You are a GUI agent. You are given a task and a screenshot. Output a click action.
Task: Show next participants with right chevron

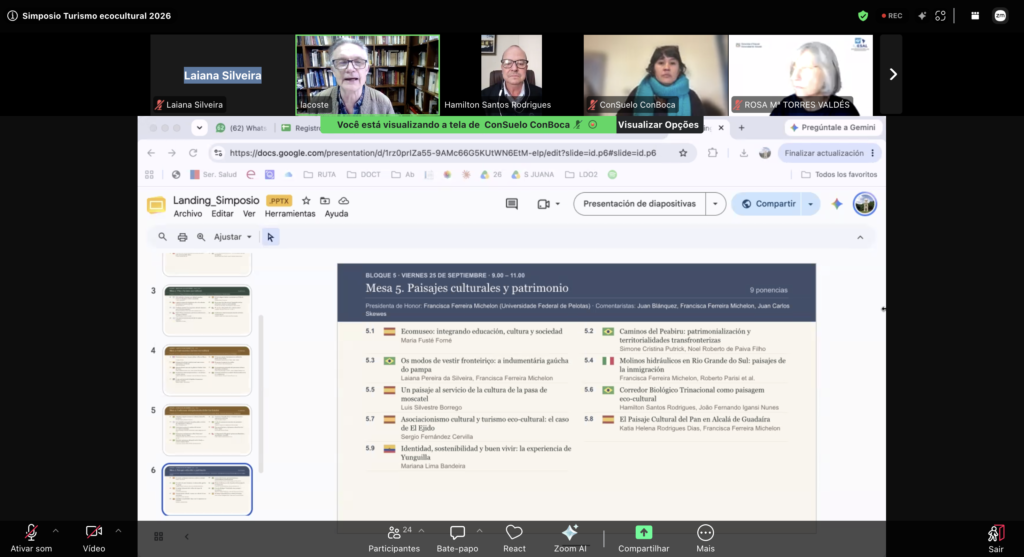(x=893, y=74)
